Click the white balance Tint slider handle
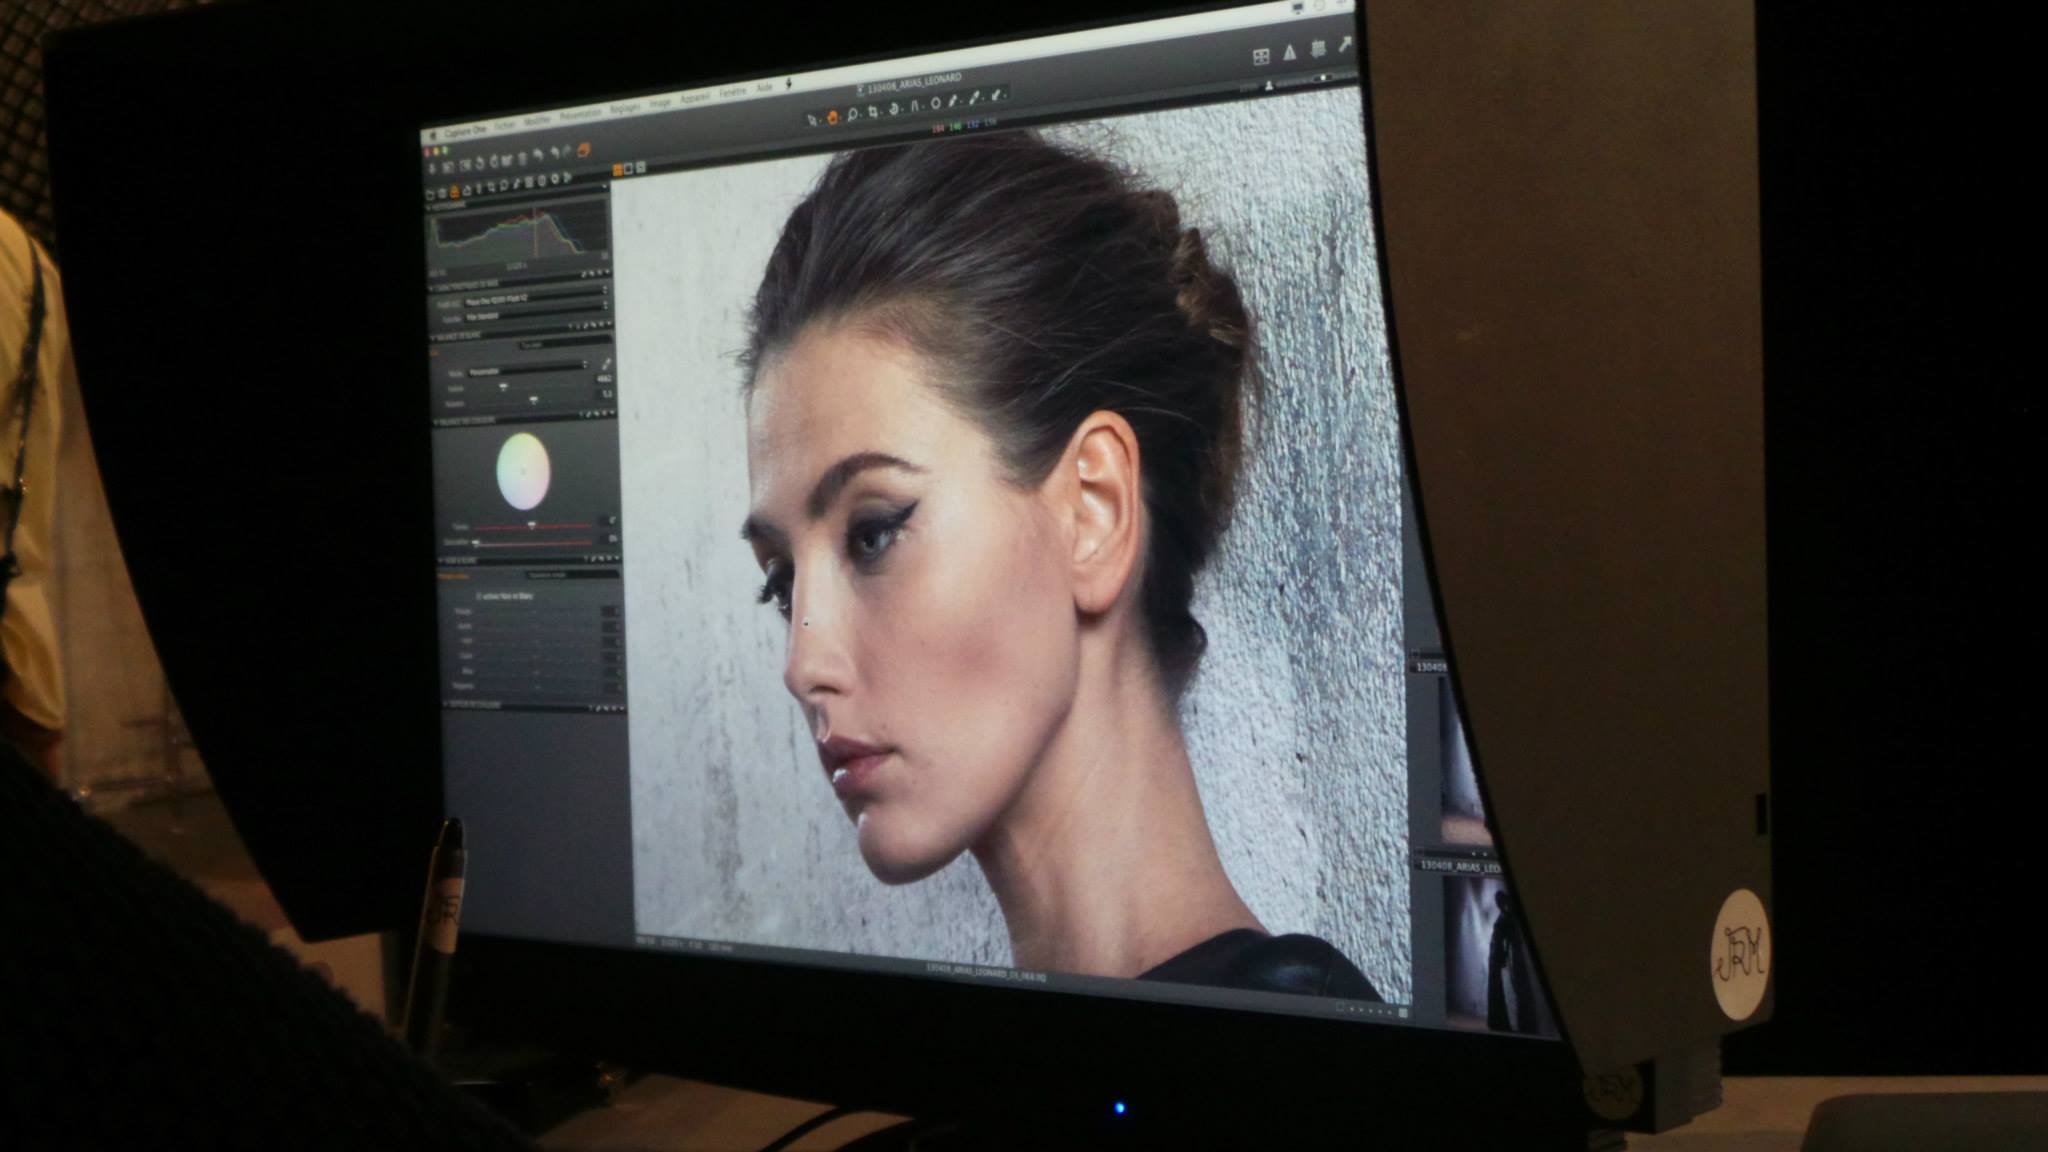The image size is (2048, 1152). point(533,400)
